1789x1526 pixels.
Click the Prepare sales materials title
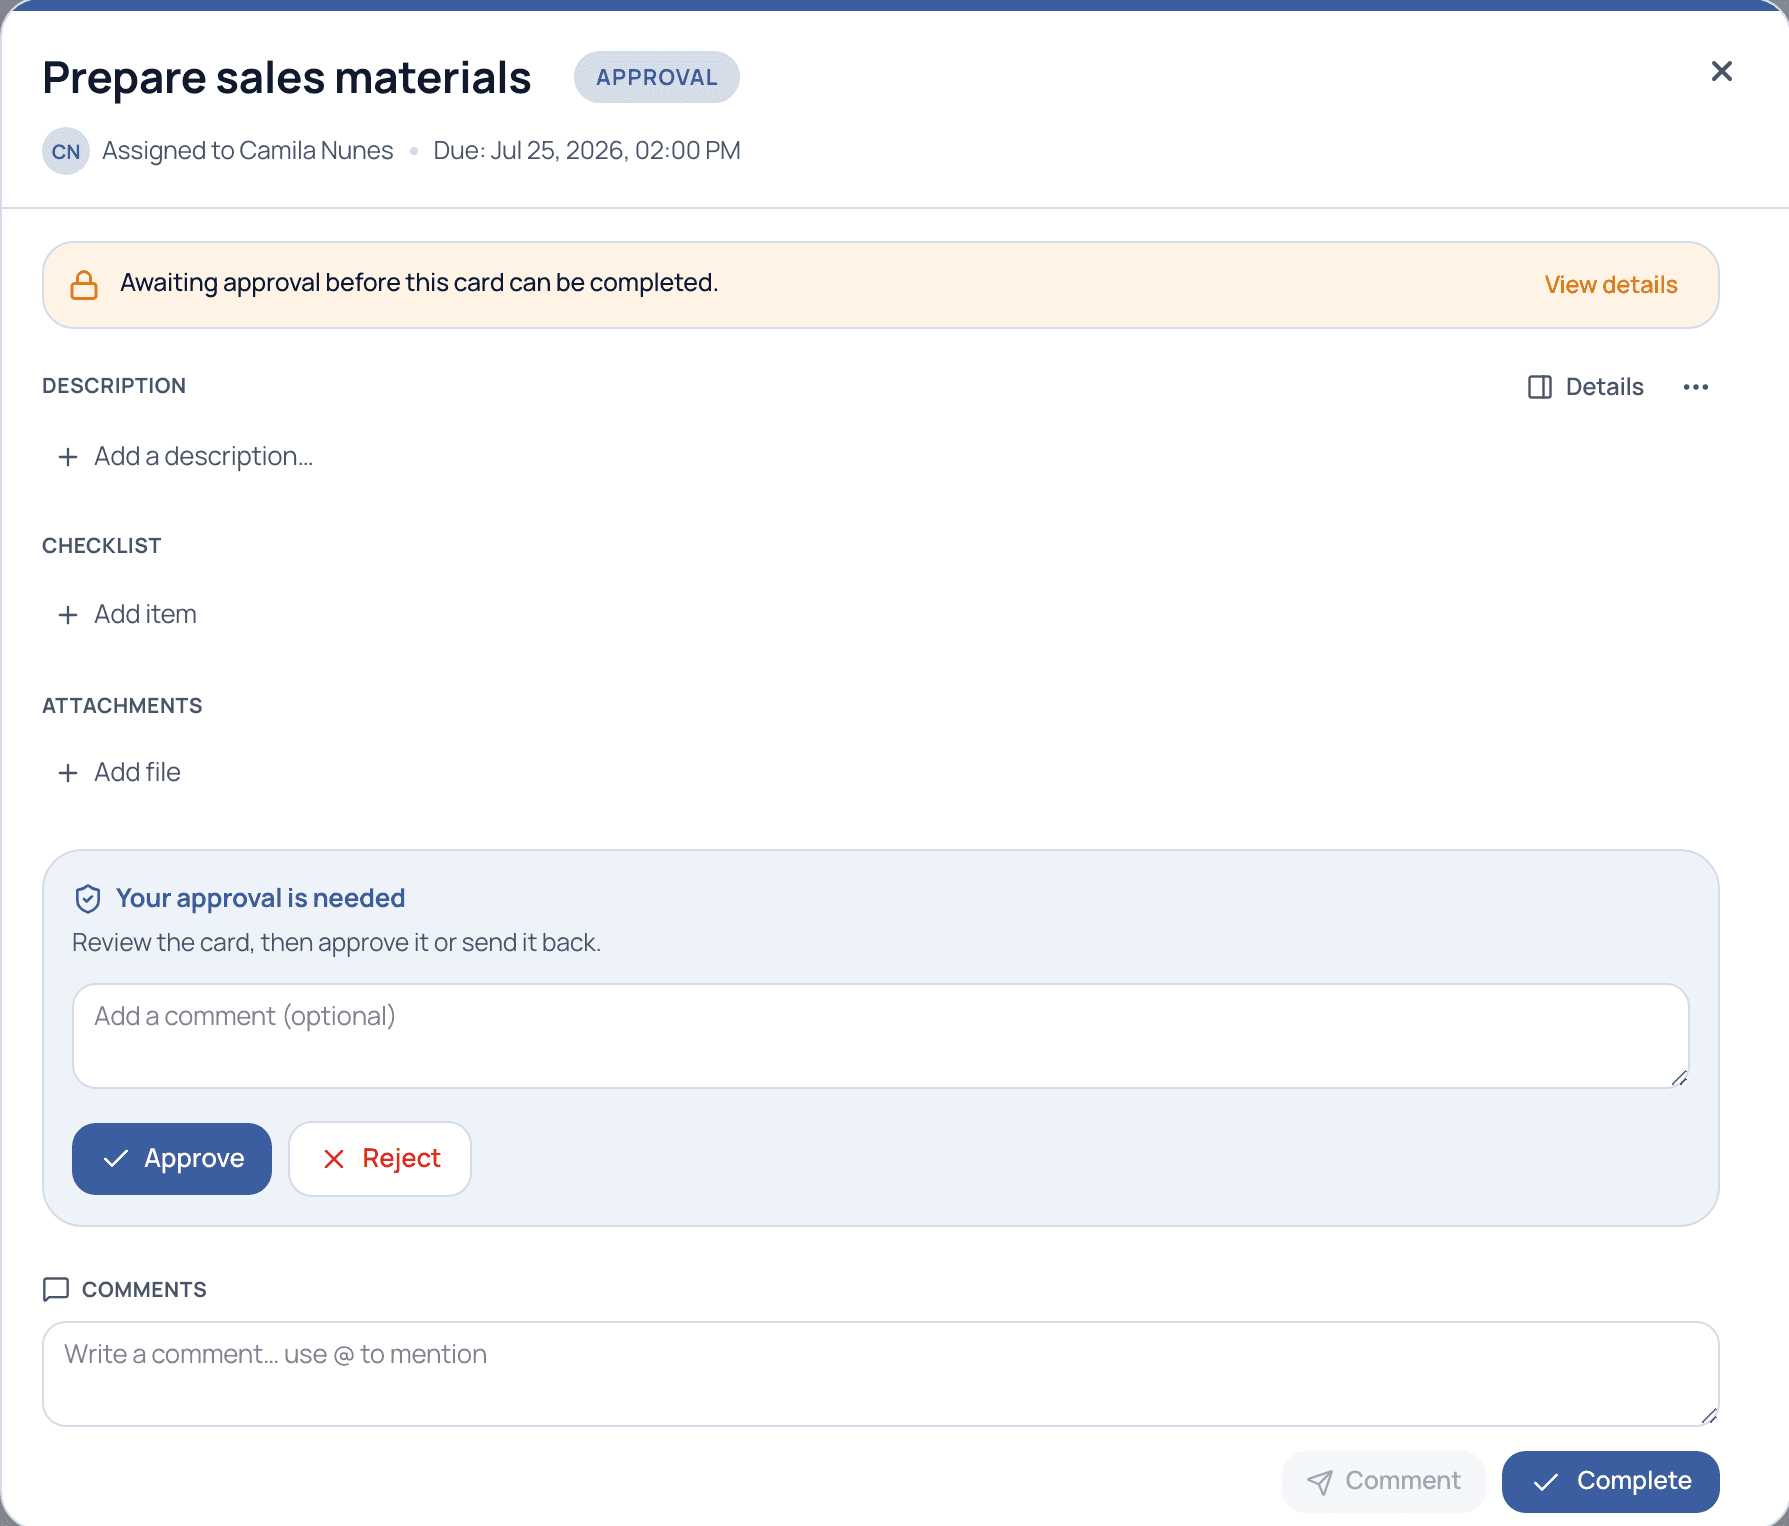pos(287,78)
